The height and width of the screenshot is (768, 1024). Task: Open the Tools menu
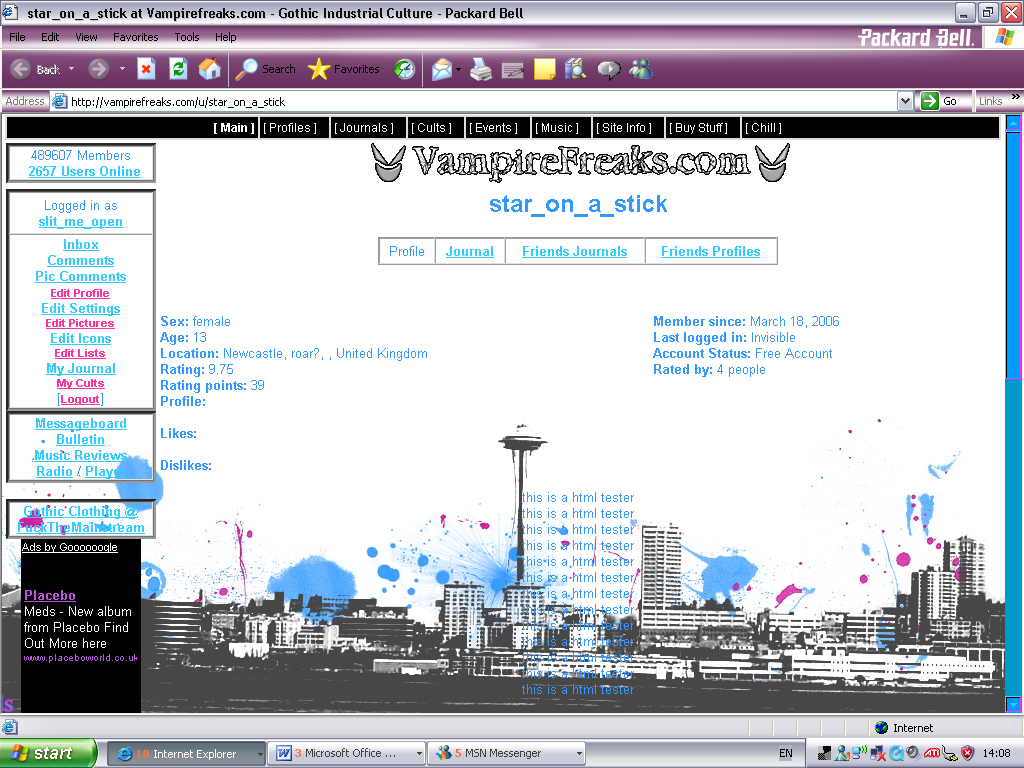point(186,37)
